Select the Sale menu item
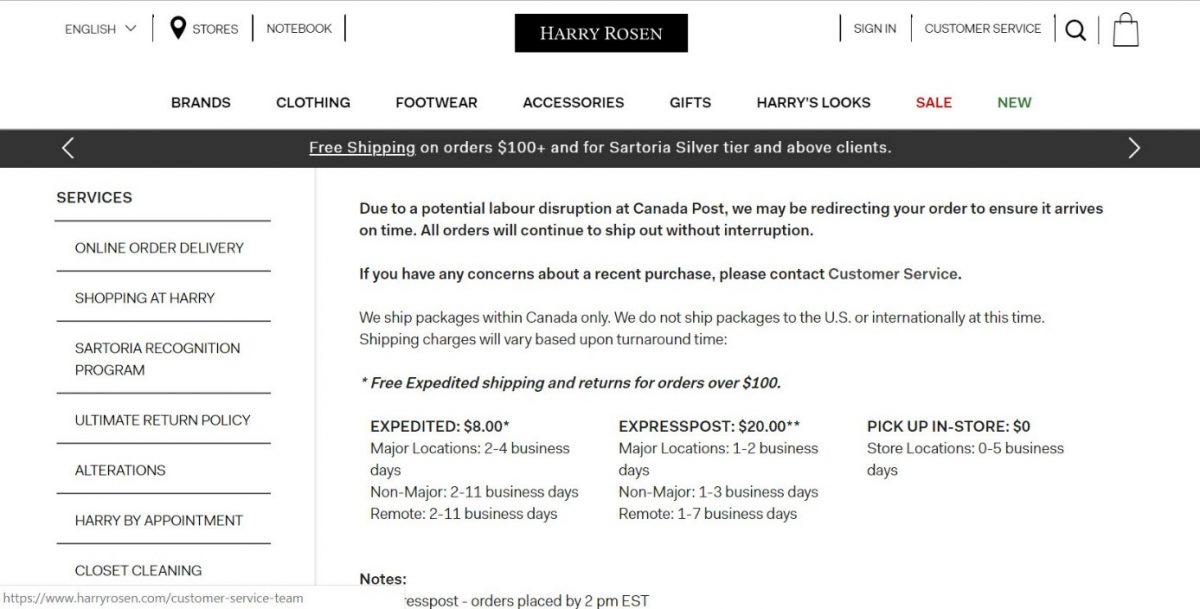 point(934,102)
